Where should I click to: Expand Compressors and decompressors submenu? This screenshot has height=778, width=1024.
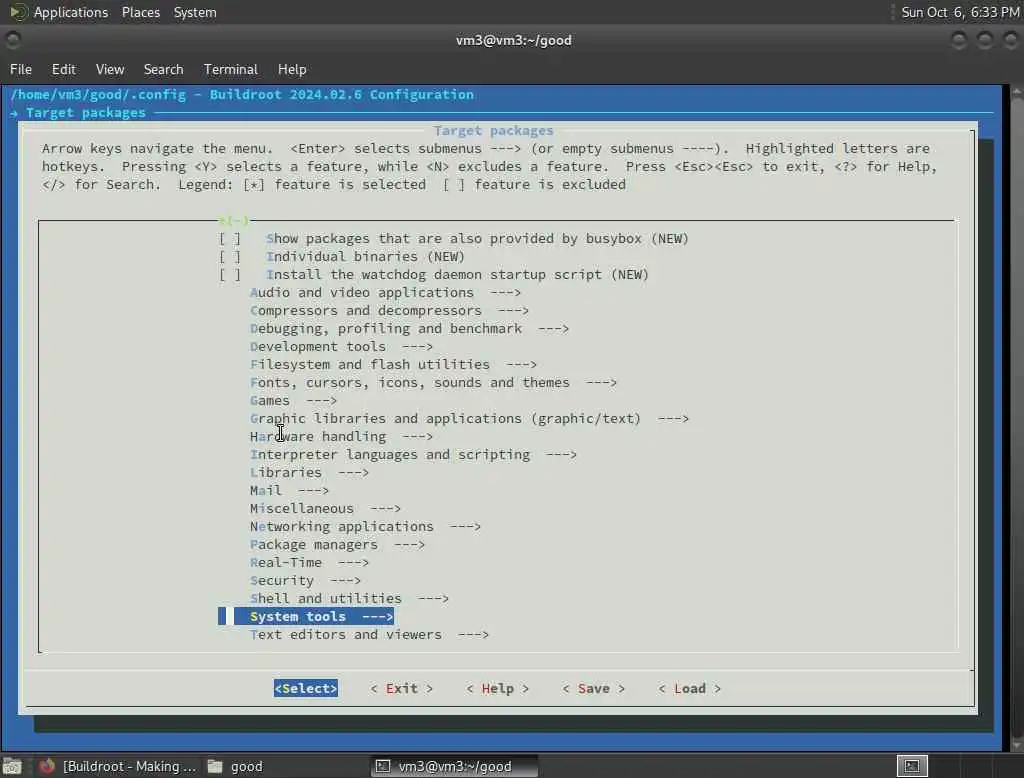point(389,311)
